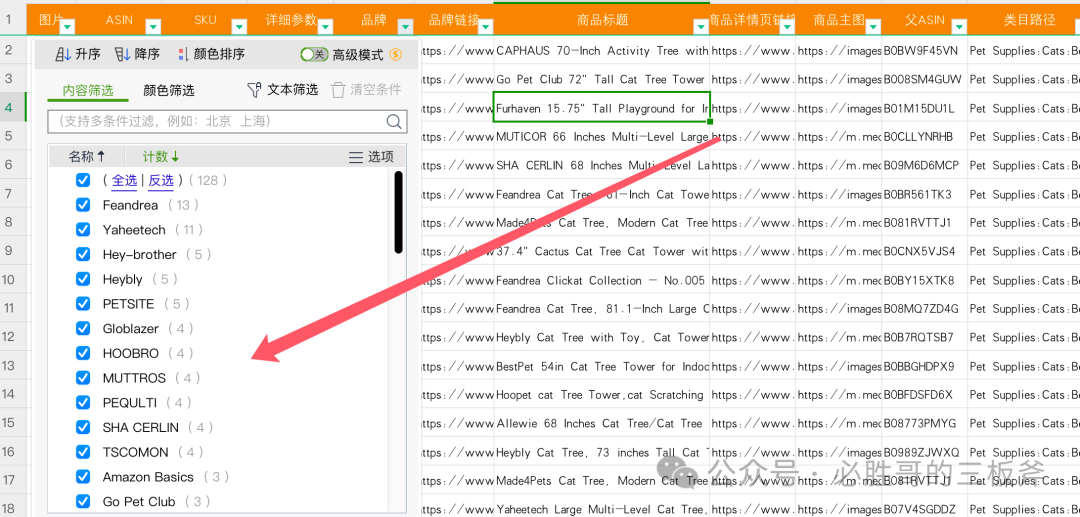
Task: Click the Furhaven 15.75" Tall Playground title cell
Action: [601, 108]
